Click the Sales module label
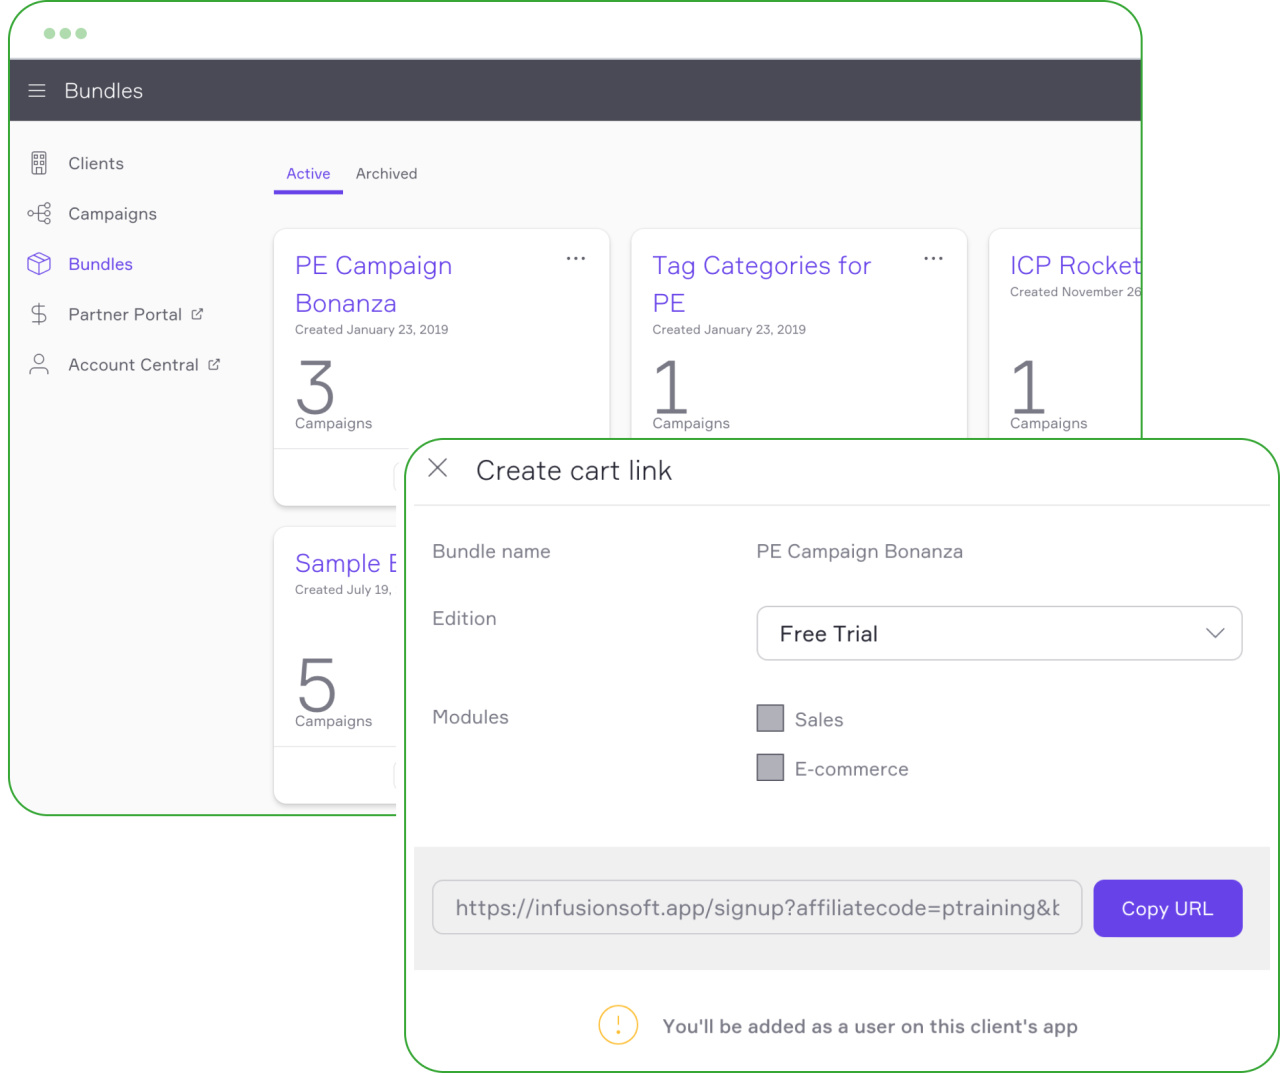1280x1073 pixels. click(819, 719)
